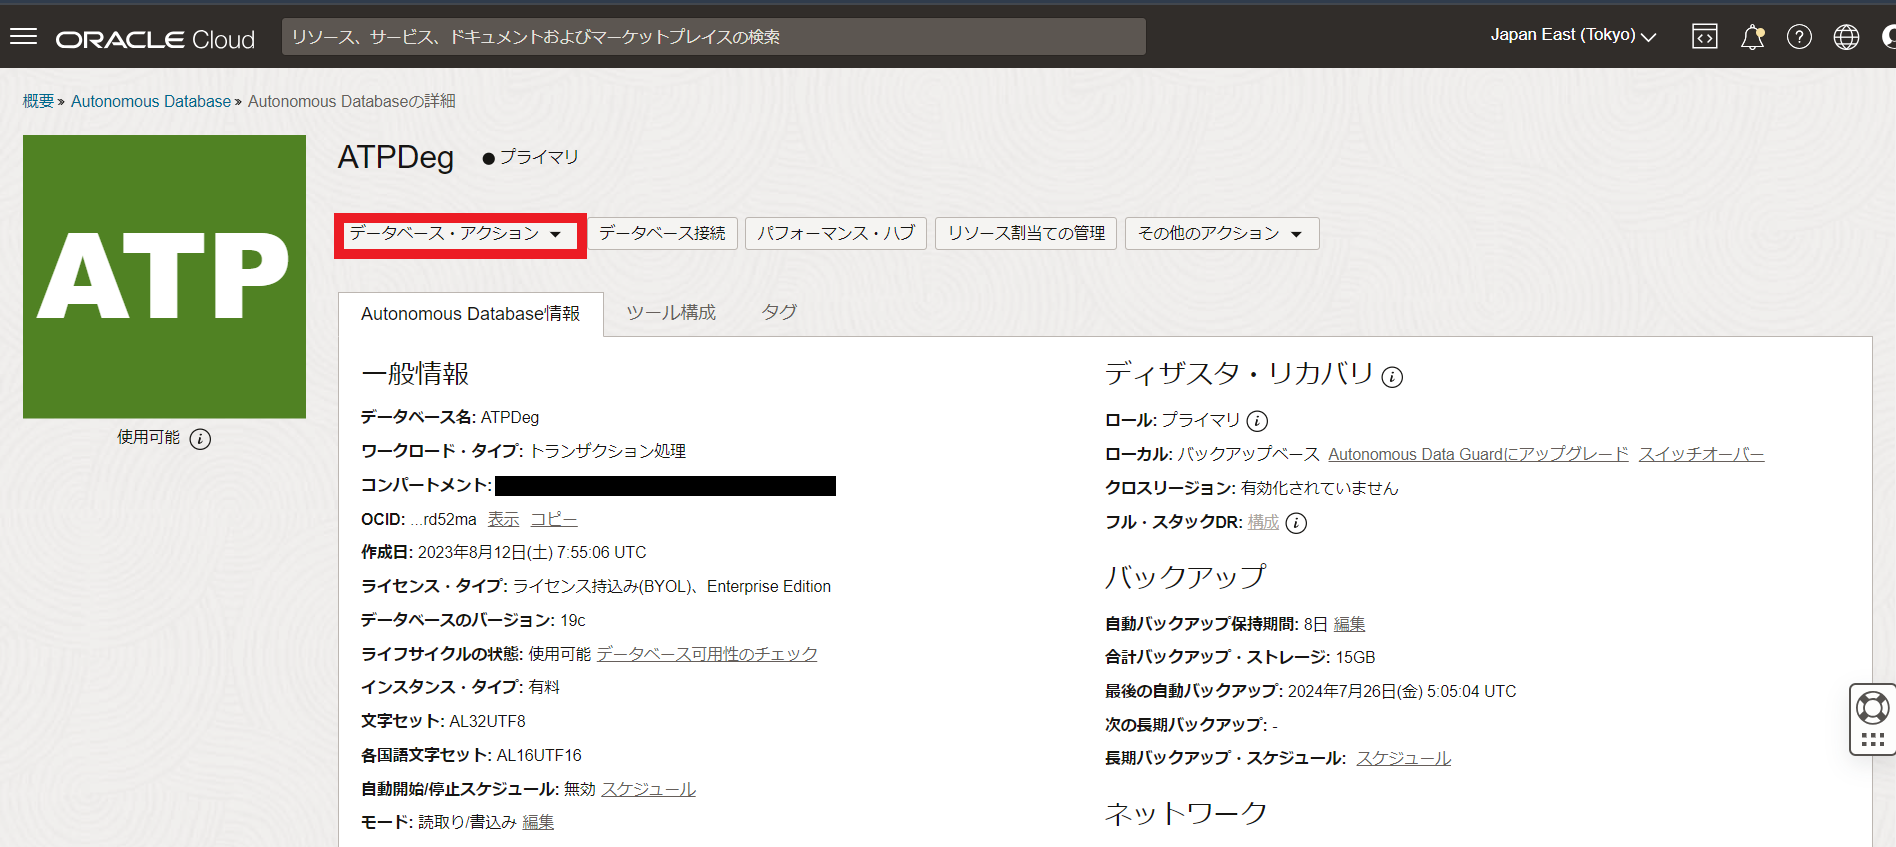
Task: Click the Oracle Cloud logo
Action: [x=155, y=39]
